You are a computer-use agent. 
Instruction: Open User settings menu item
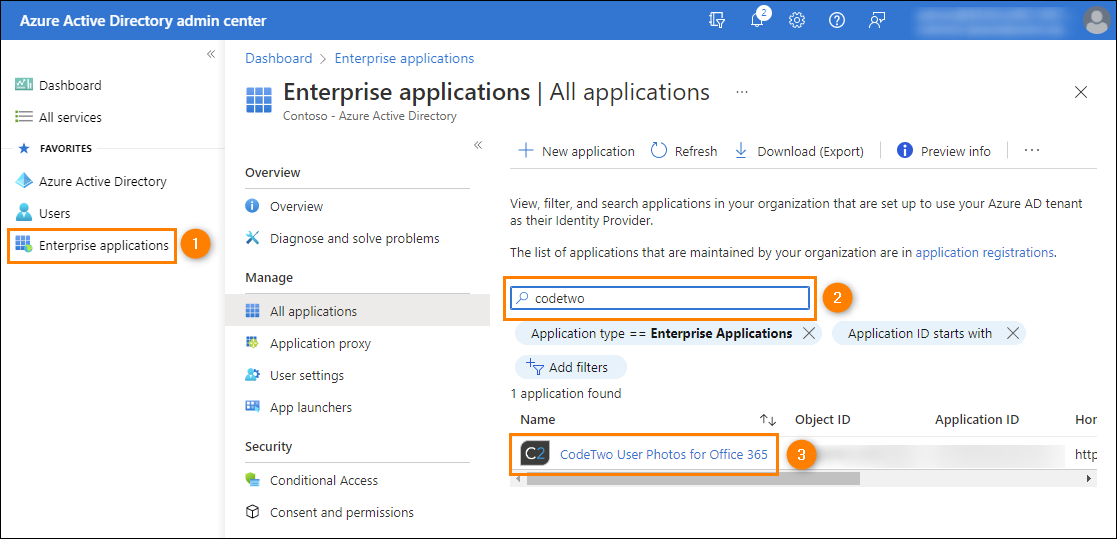pos(307,375)
